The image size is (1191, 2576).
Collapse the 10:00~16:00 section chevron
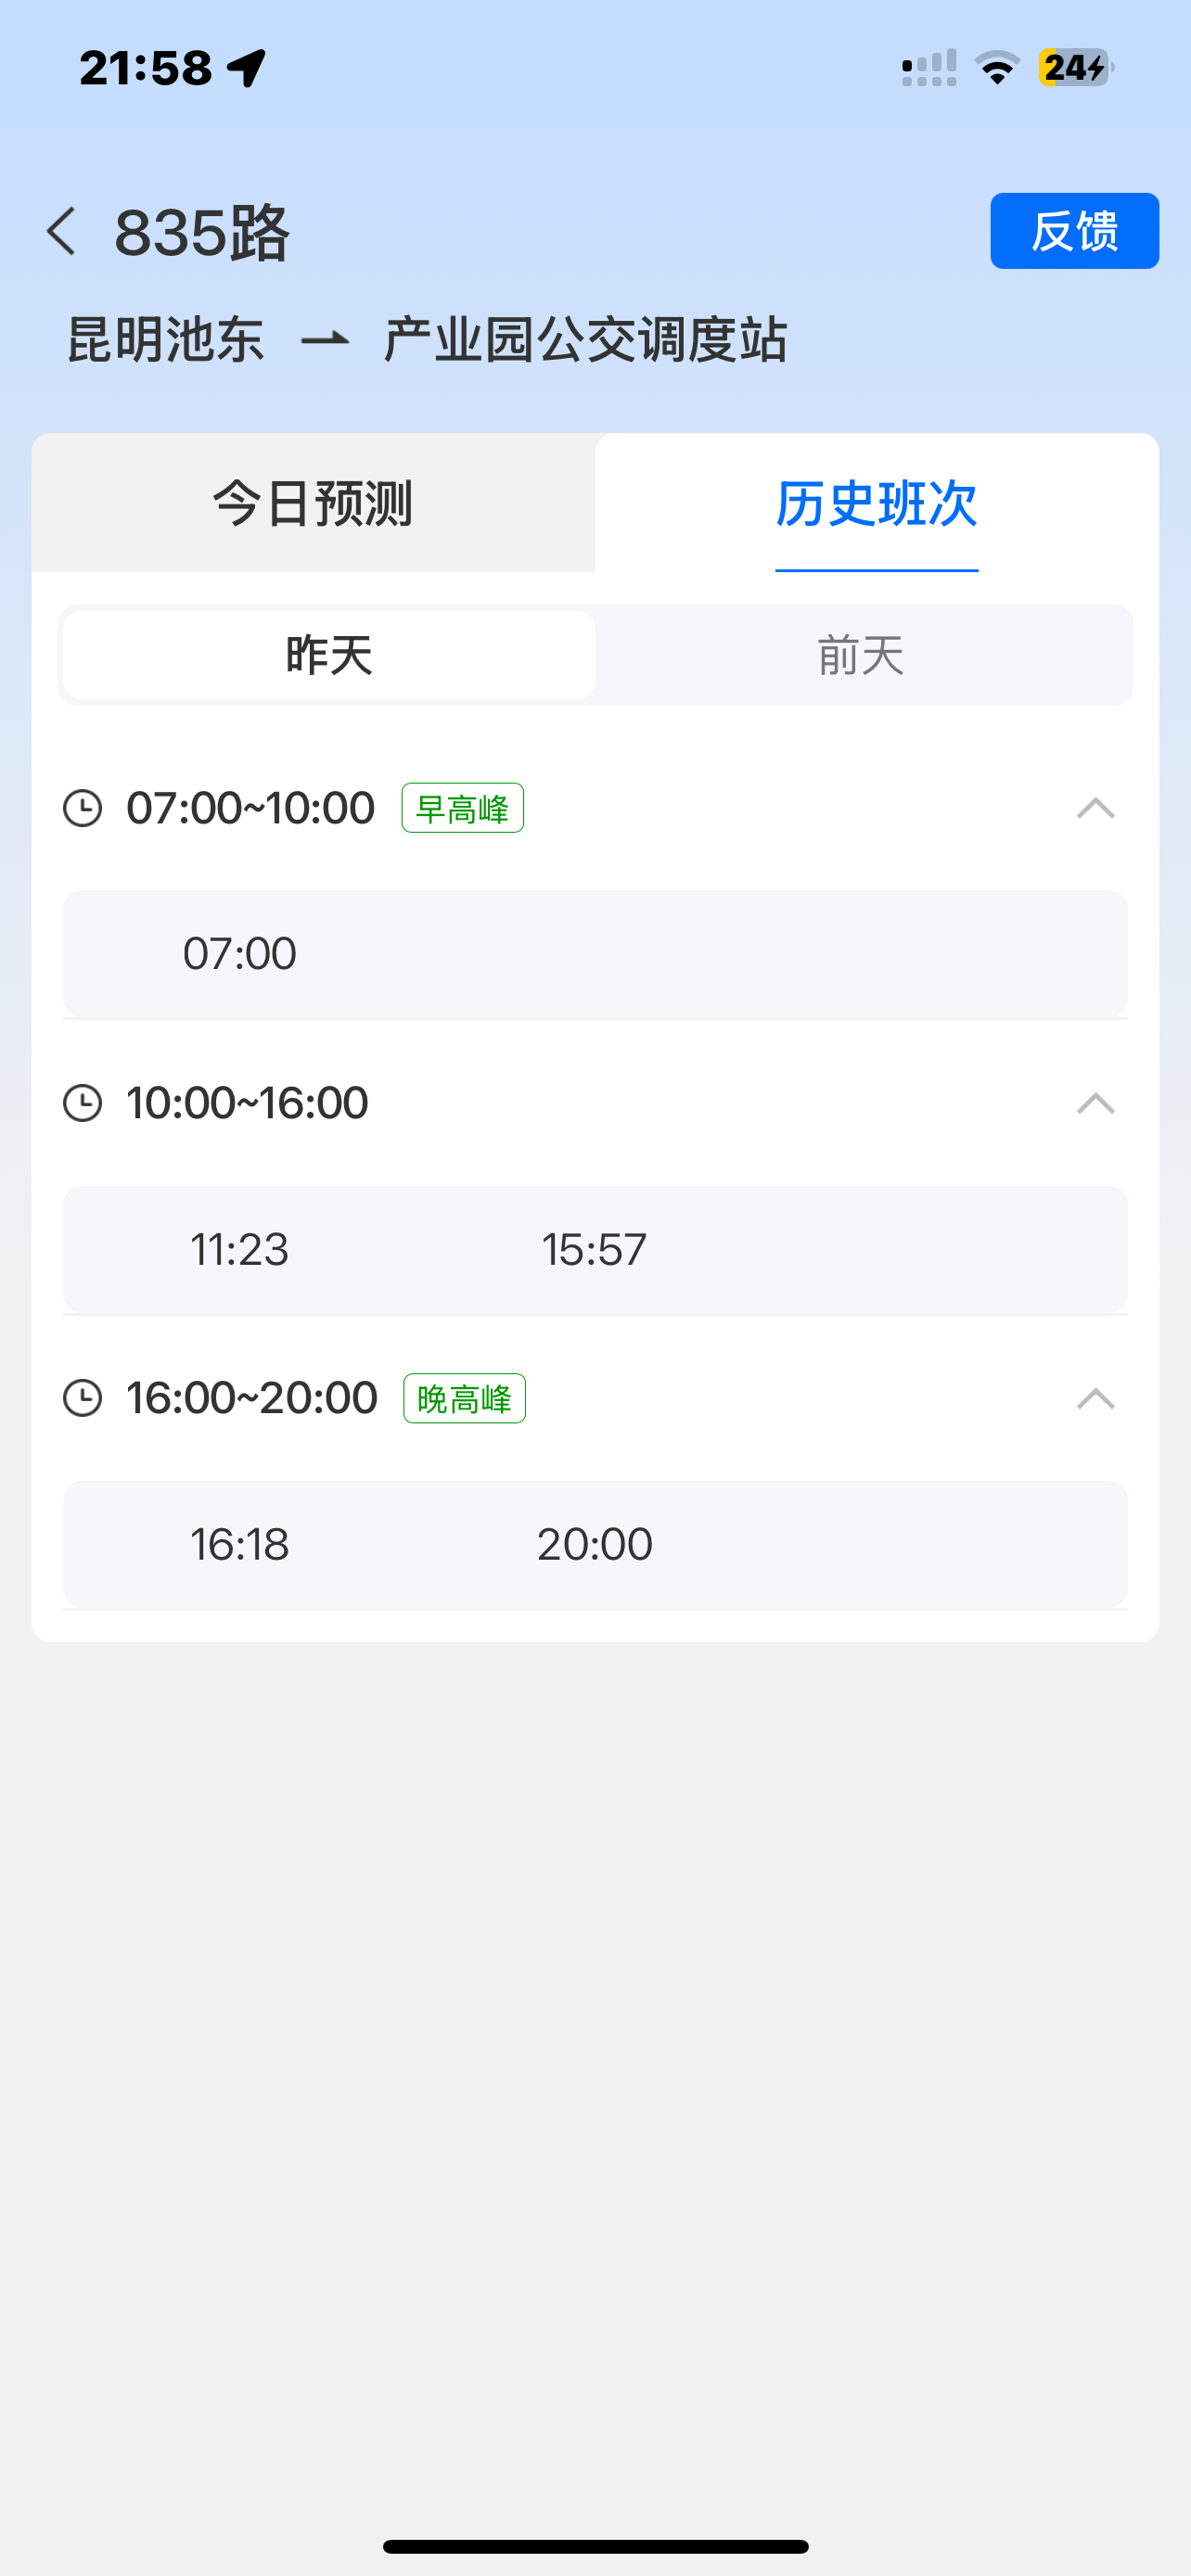point(1095,1103)
